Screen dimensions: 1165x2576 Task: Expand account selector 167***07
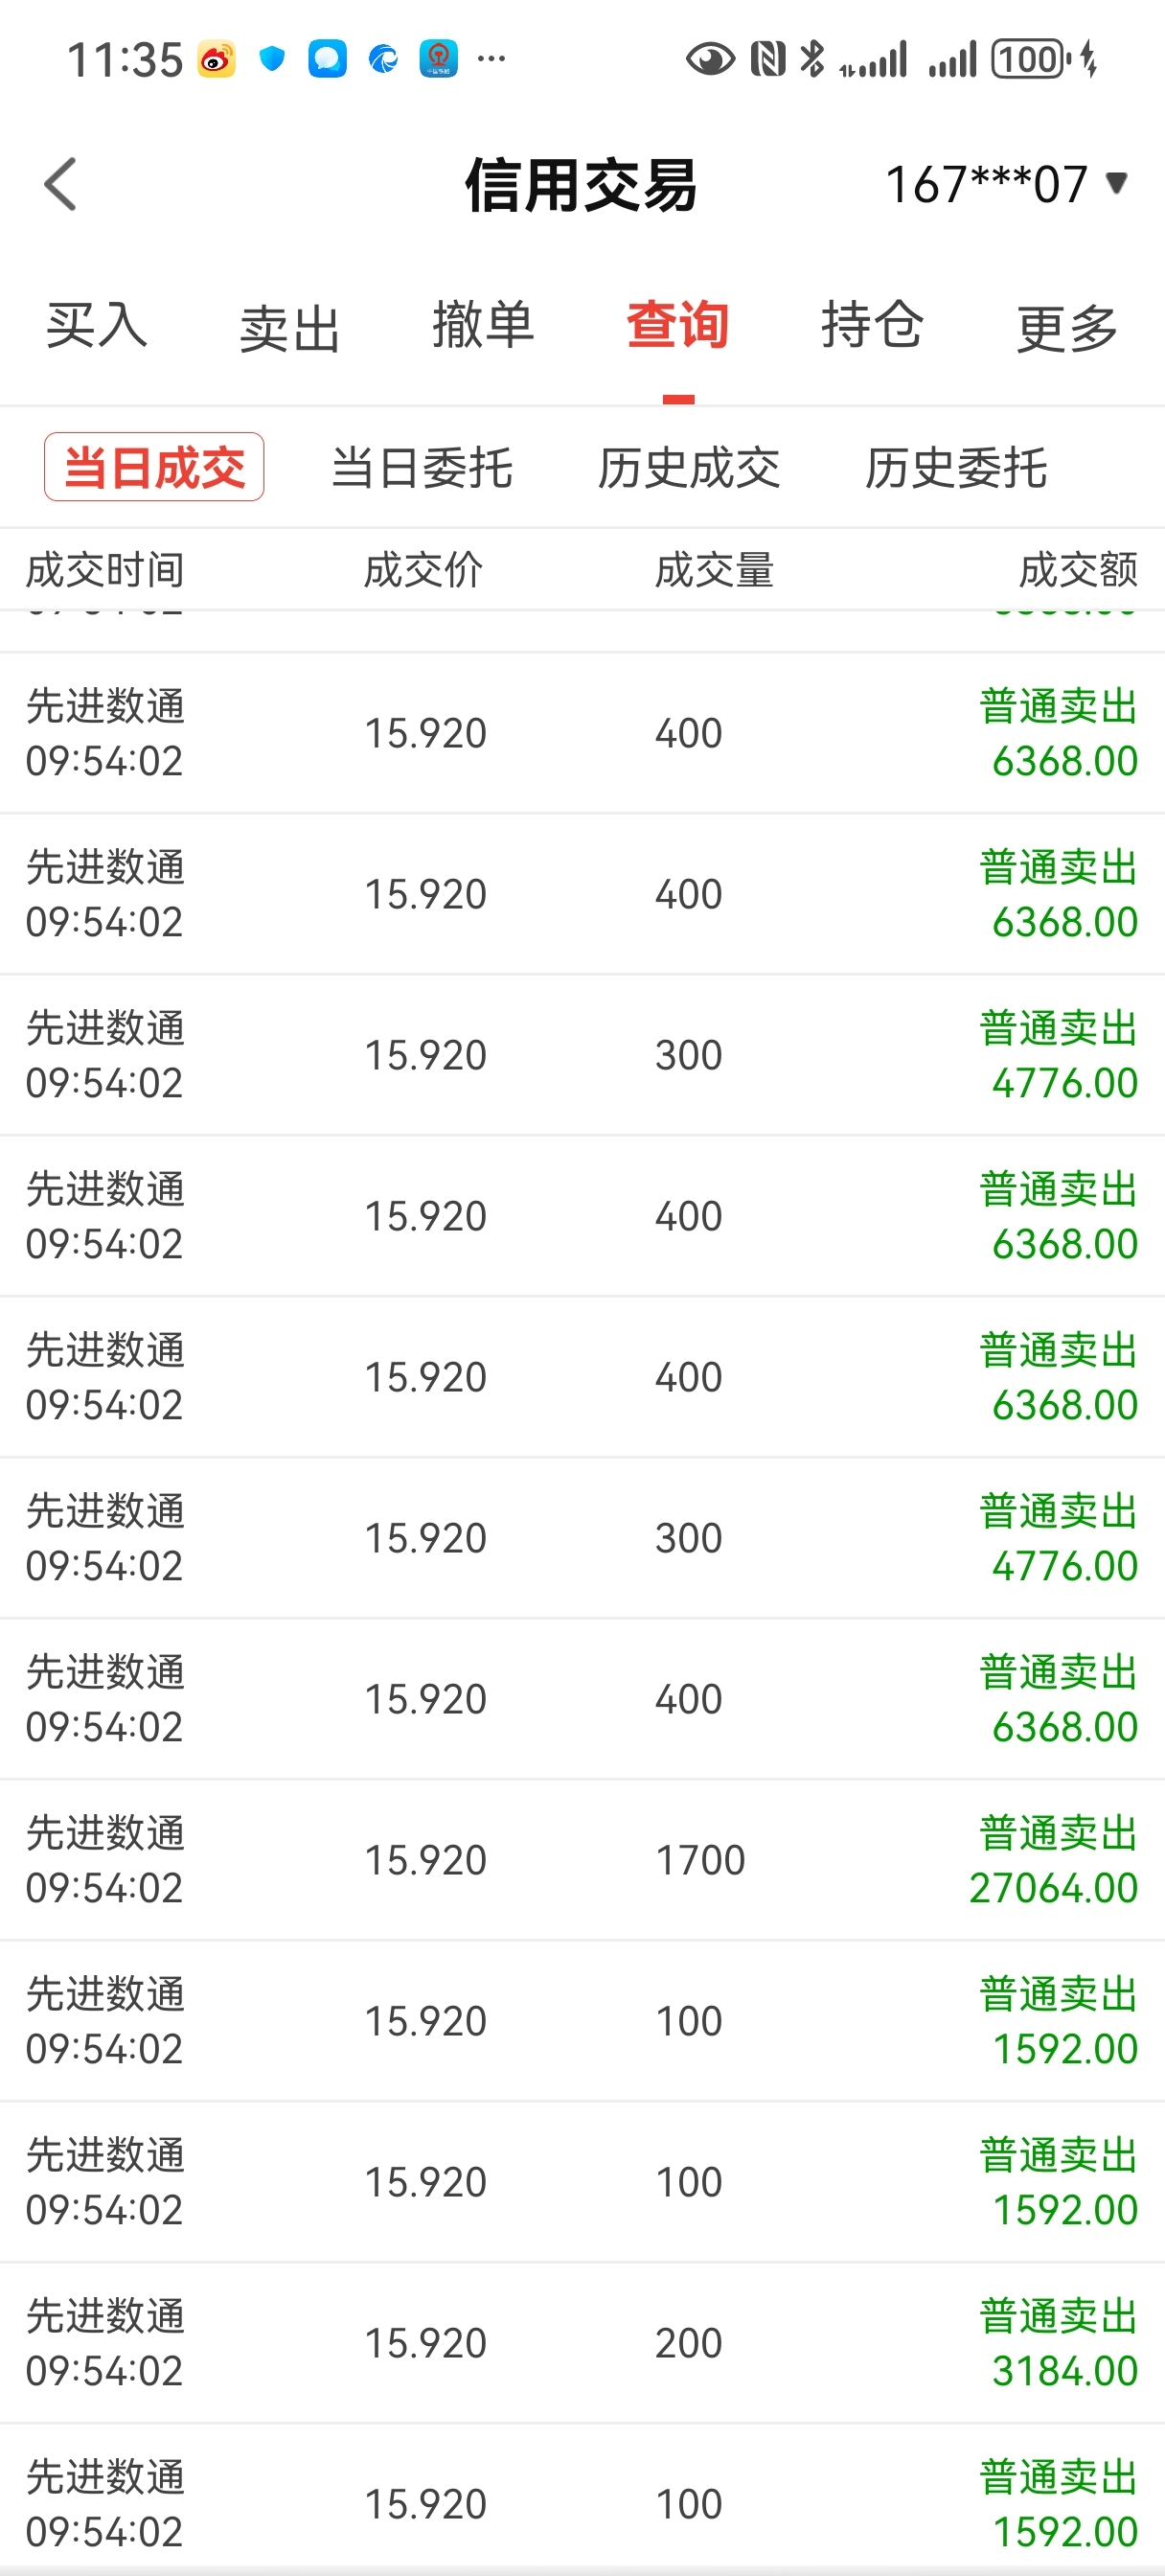1006,185
